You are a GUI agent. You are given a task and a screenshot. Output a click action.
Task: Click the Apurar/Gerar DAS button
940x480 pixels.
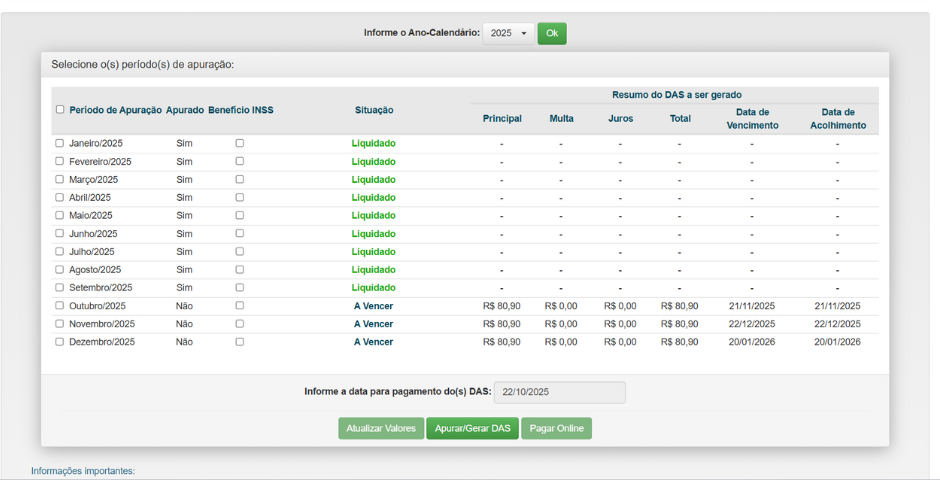pyautogui.click(x=472, y=428)
